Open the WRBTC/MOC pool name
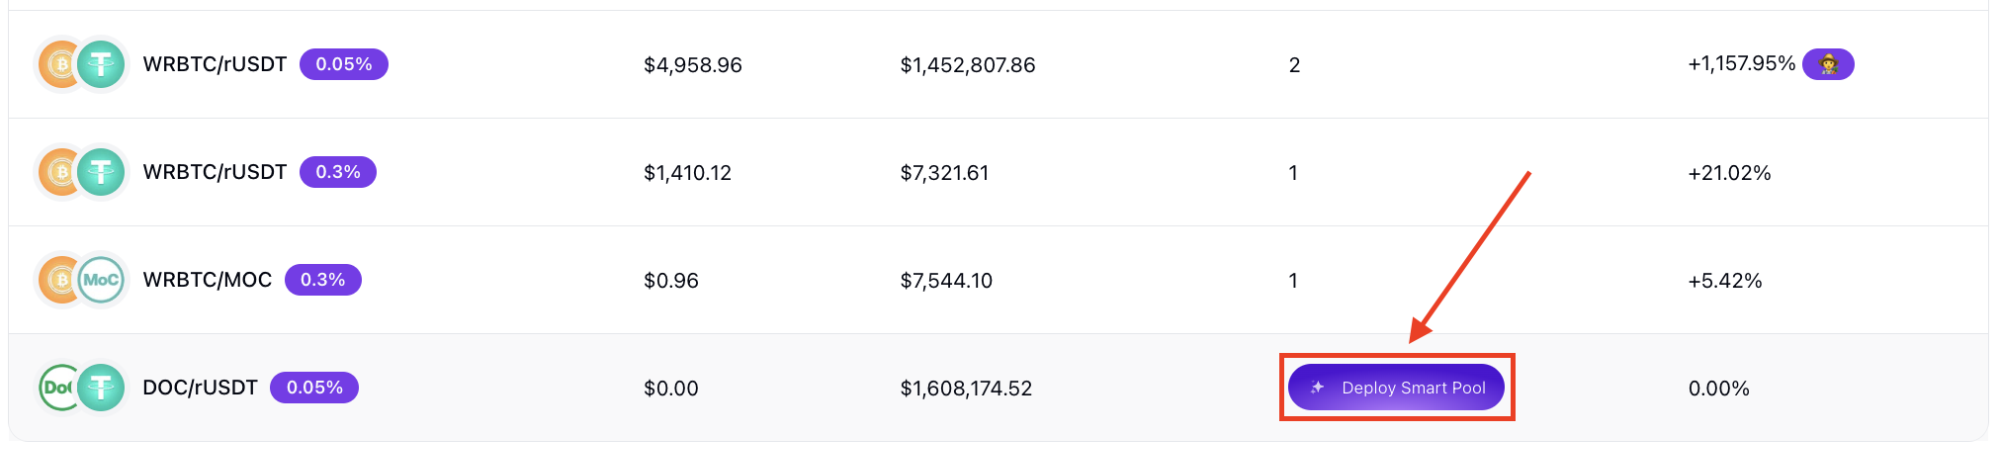This screenshot has height=463, width=1999. click(x=207, y=280)
